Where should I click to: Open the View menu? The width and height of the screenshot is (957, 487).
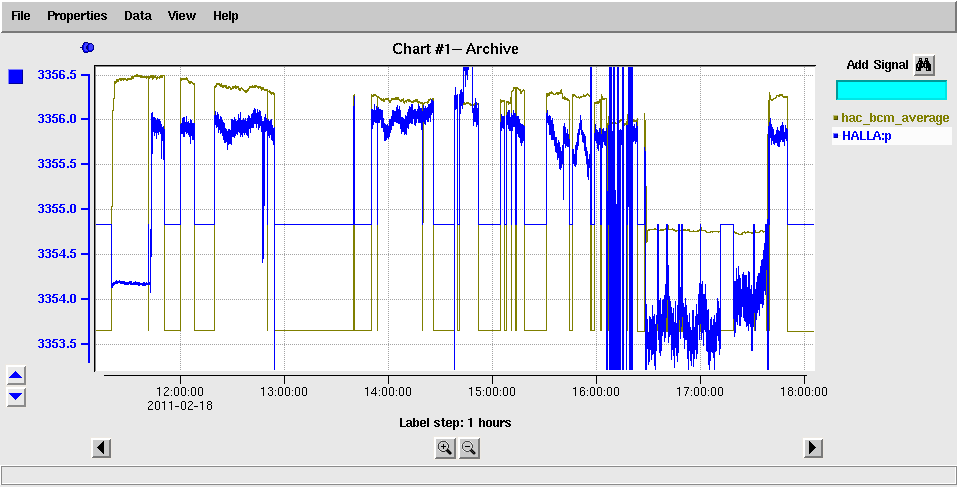point(182,16)
